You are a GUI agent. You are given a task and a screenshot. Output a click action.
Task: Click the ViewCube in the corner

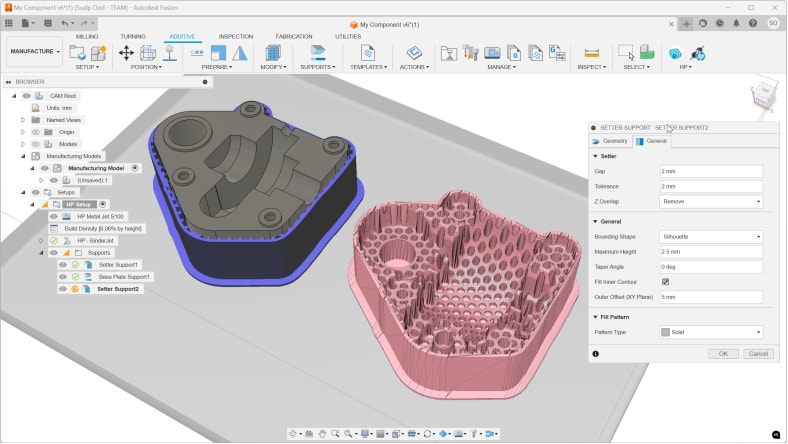(x=763, y=96)
